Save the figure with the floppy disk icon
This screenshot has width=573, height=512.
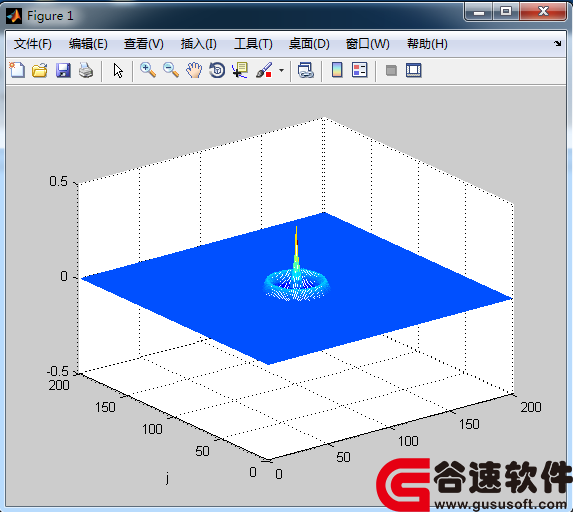(x=63, y=70)
